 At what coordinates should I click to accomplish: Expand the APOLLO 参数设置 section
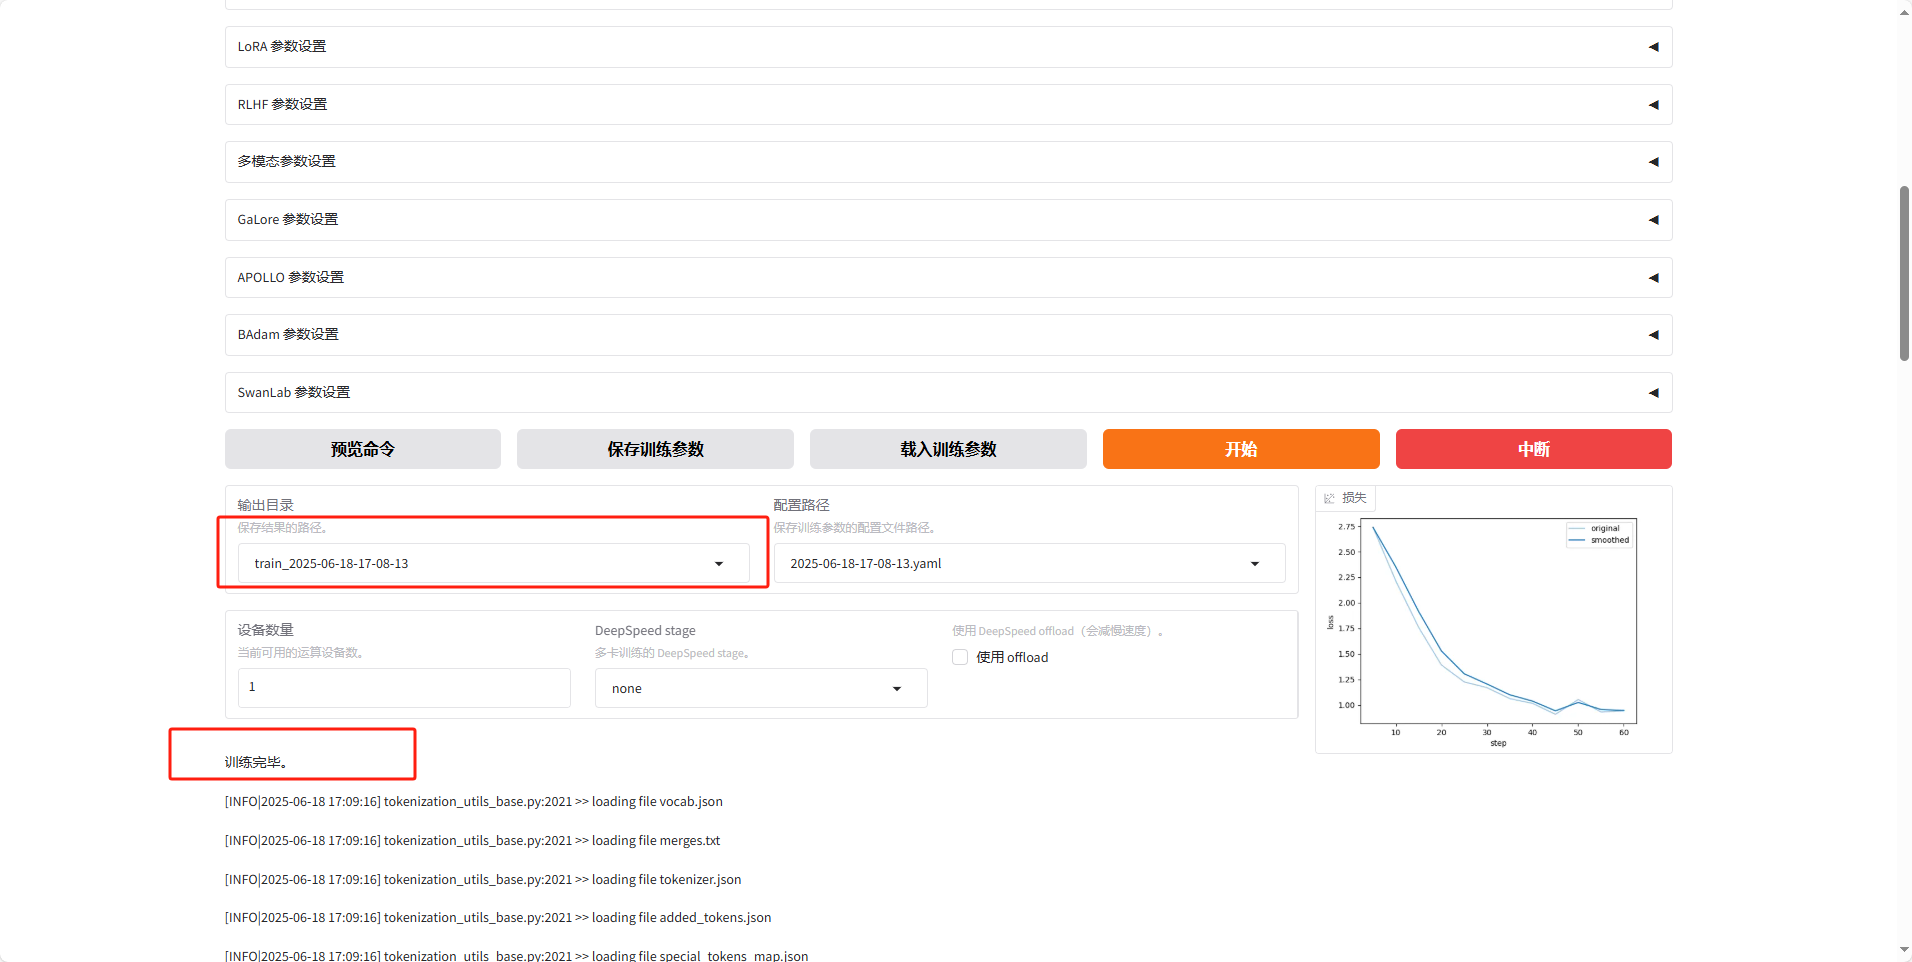(x=948, y=277)
